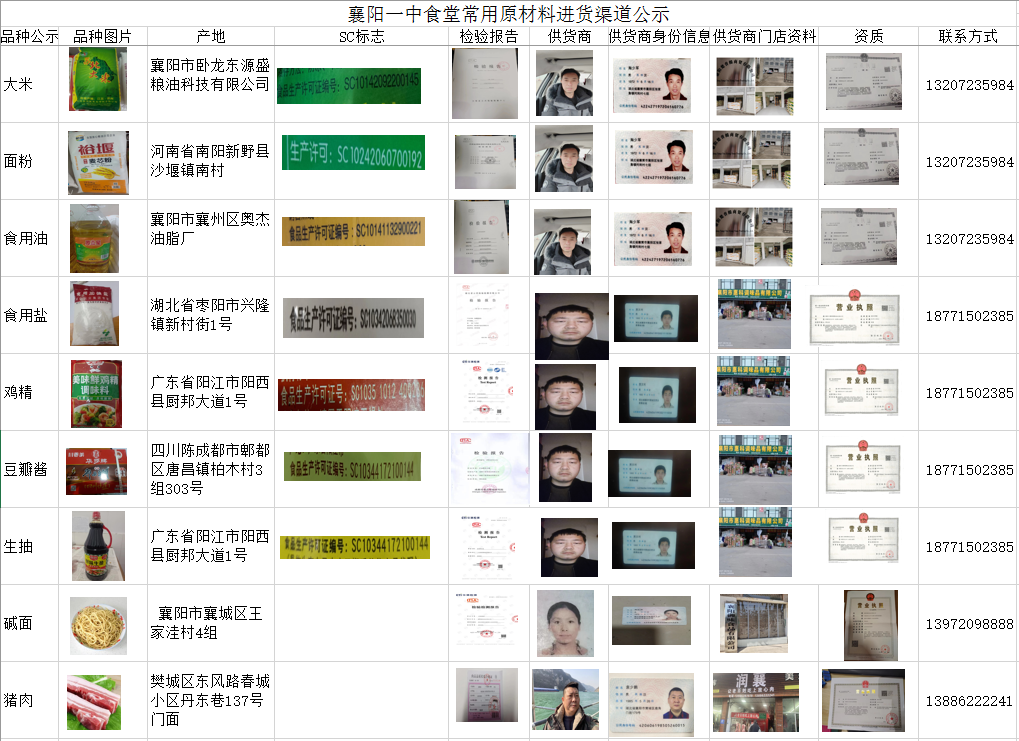Click the inspection report image in 鸡精 row
This screenshot has height=741, width=1019.
pos(489,390)
